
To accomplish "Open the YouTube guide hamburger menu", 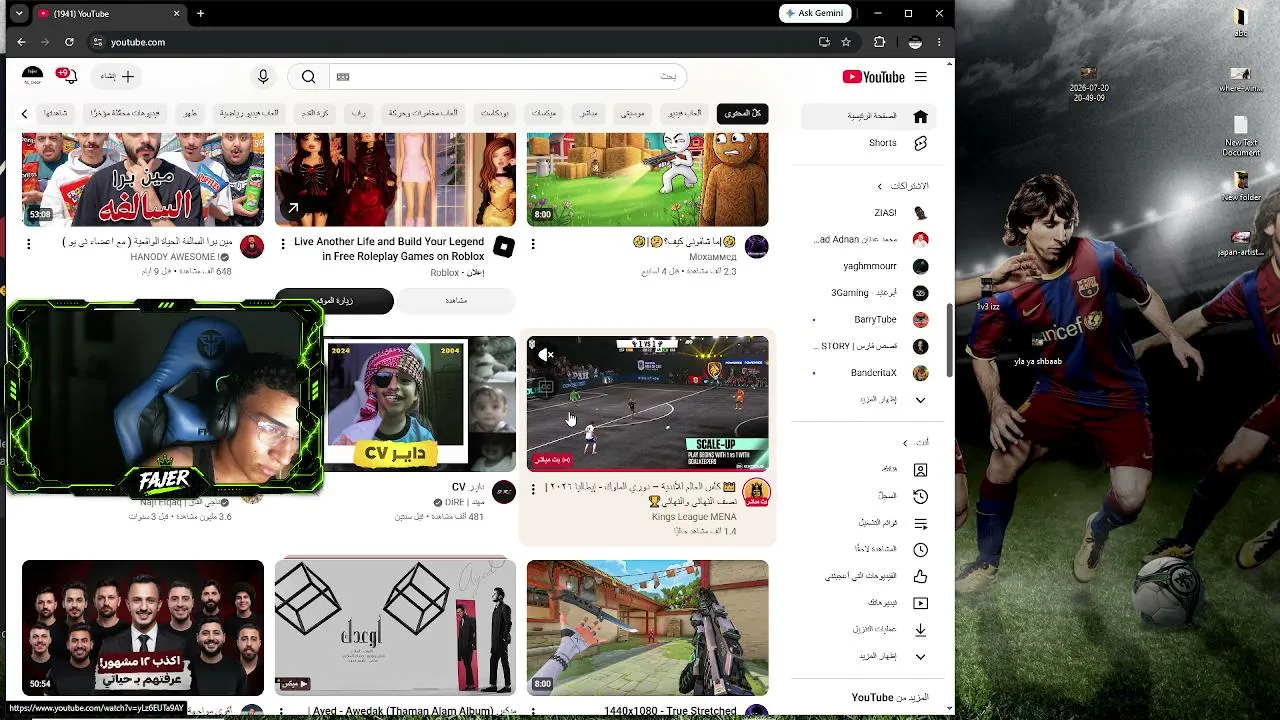I will tap(920, 77).
